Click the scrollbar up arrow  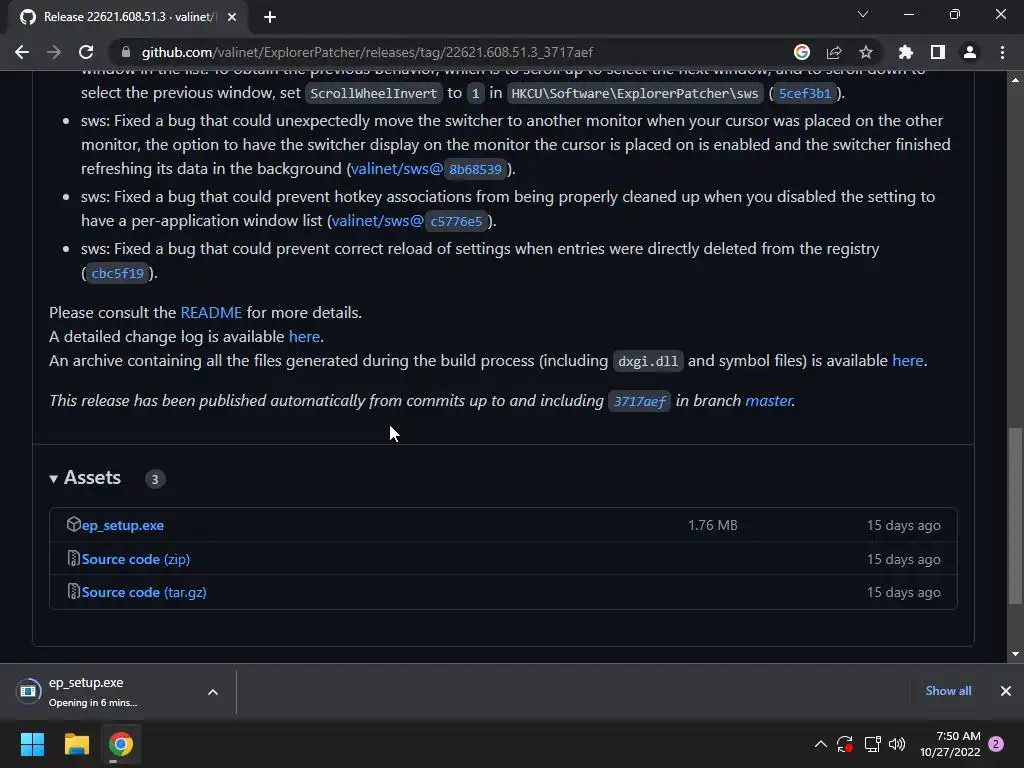point(1015,79)
